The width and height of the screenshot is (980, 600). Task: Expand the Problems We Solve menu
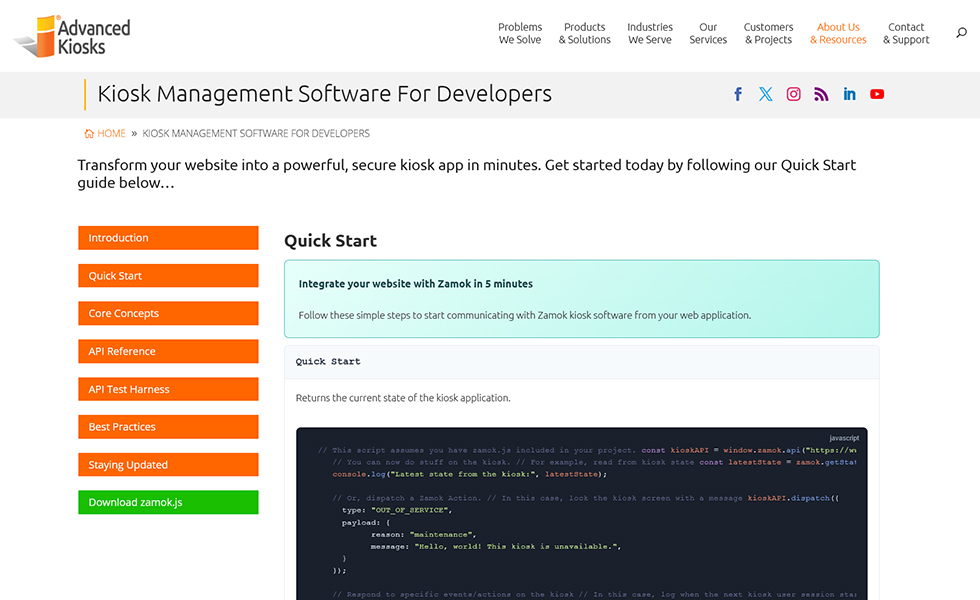[x=520, y=34]
